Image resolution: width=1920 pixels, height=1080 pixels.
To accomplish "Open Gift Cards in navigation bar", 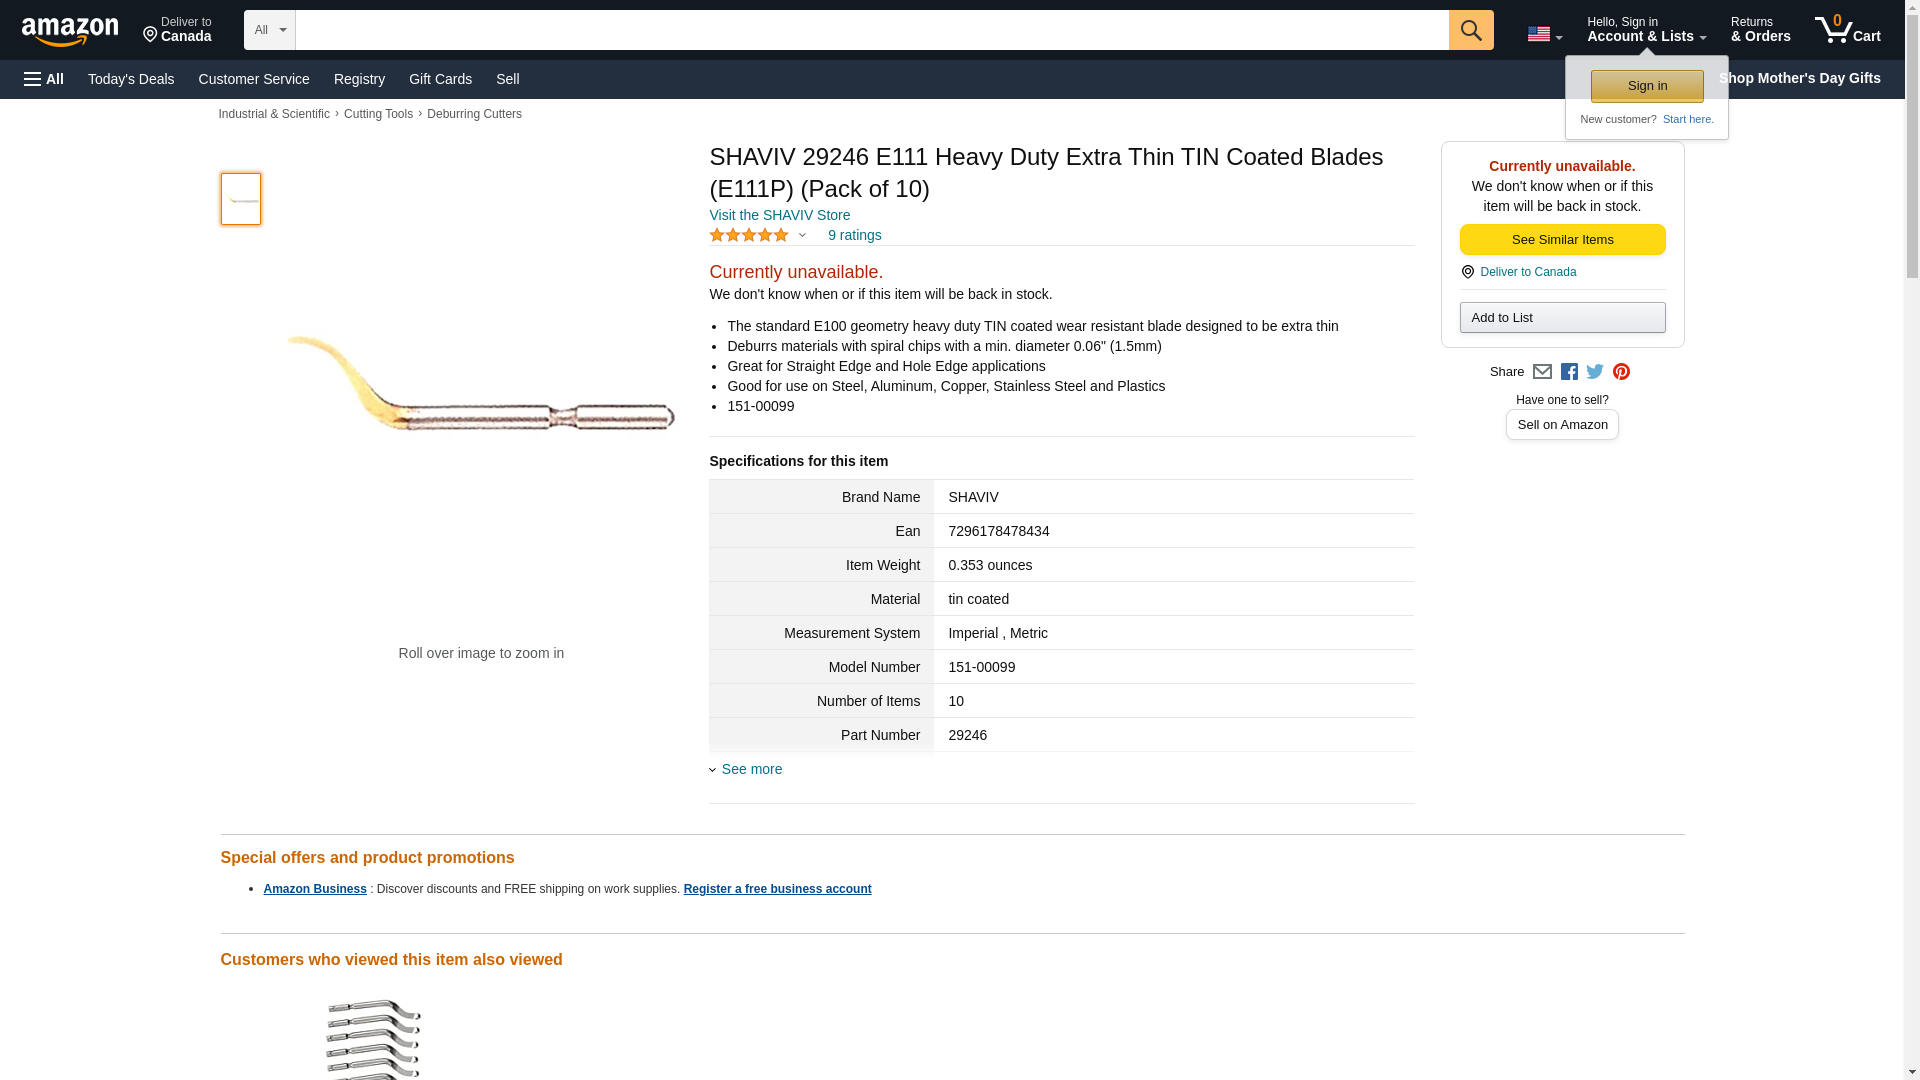I will [x=440, y=79].
